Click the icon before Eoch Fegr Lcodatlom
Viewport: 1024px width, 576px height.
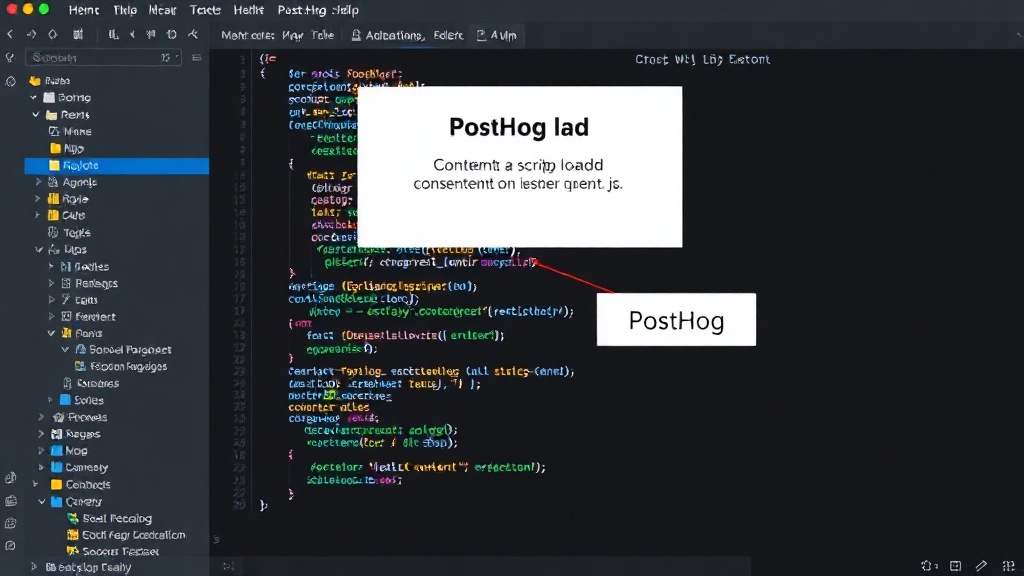click(72, 535)
